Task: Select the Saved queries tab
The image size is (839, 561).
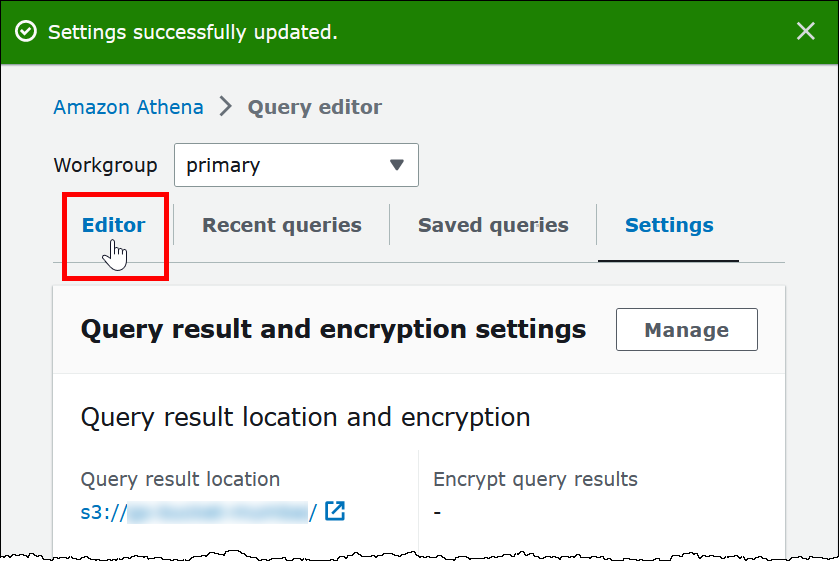Action: pos(493,225)
